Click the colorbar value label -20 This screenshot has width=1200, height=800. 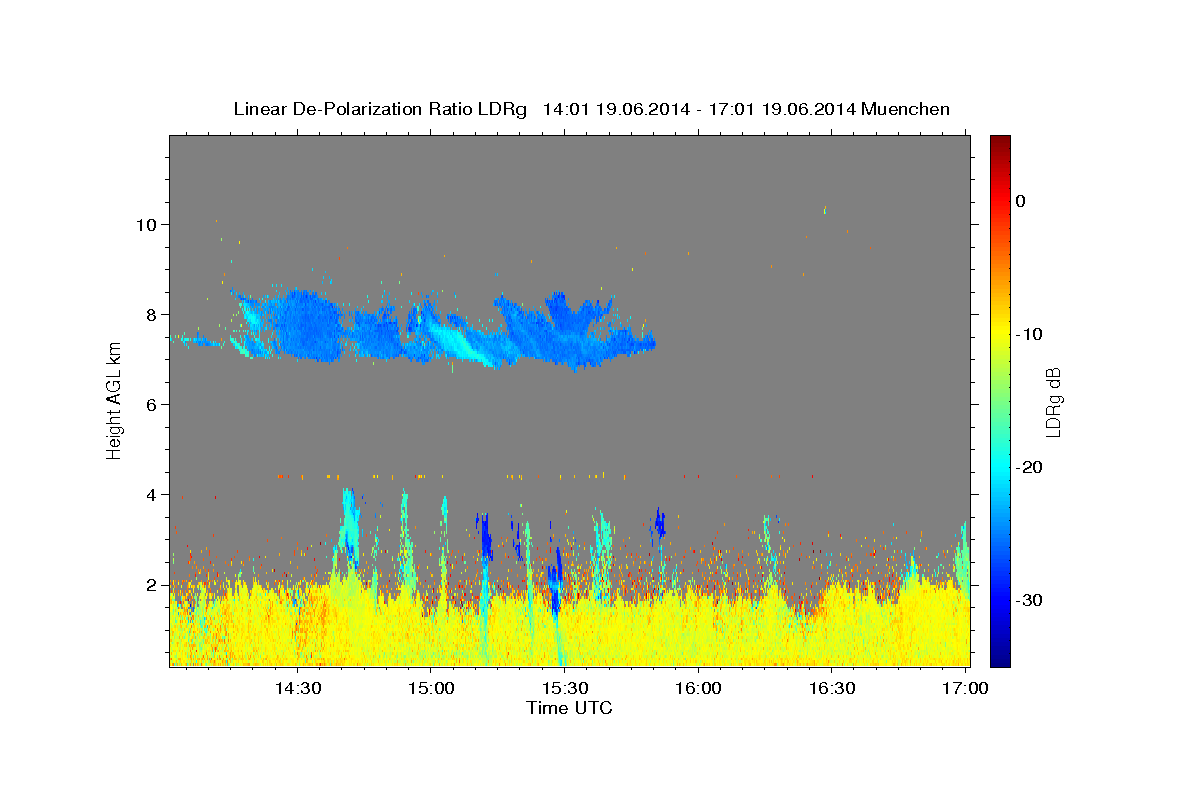coord(1030,467)
